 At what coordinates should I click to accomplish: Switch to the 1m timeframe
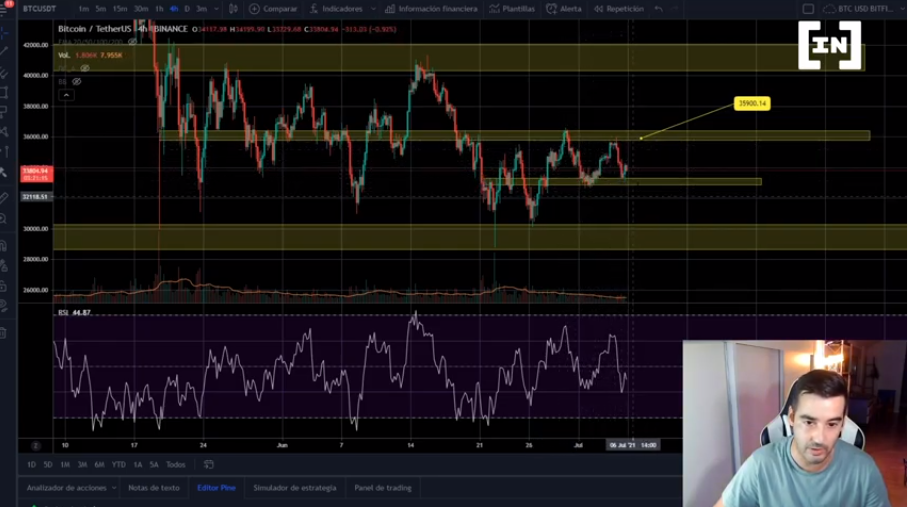[84, 9]
